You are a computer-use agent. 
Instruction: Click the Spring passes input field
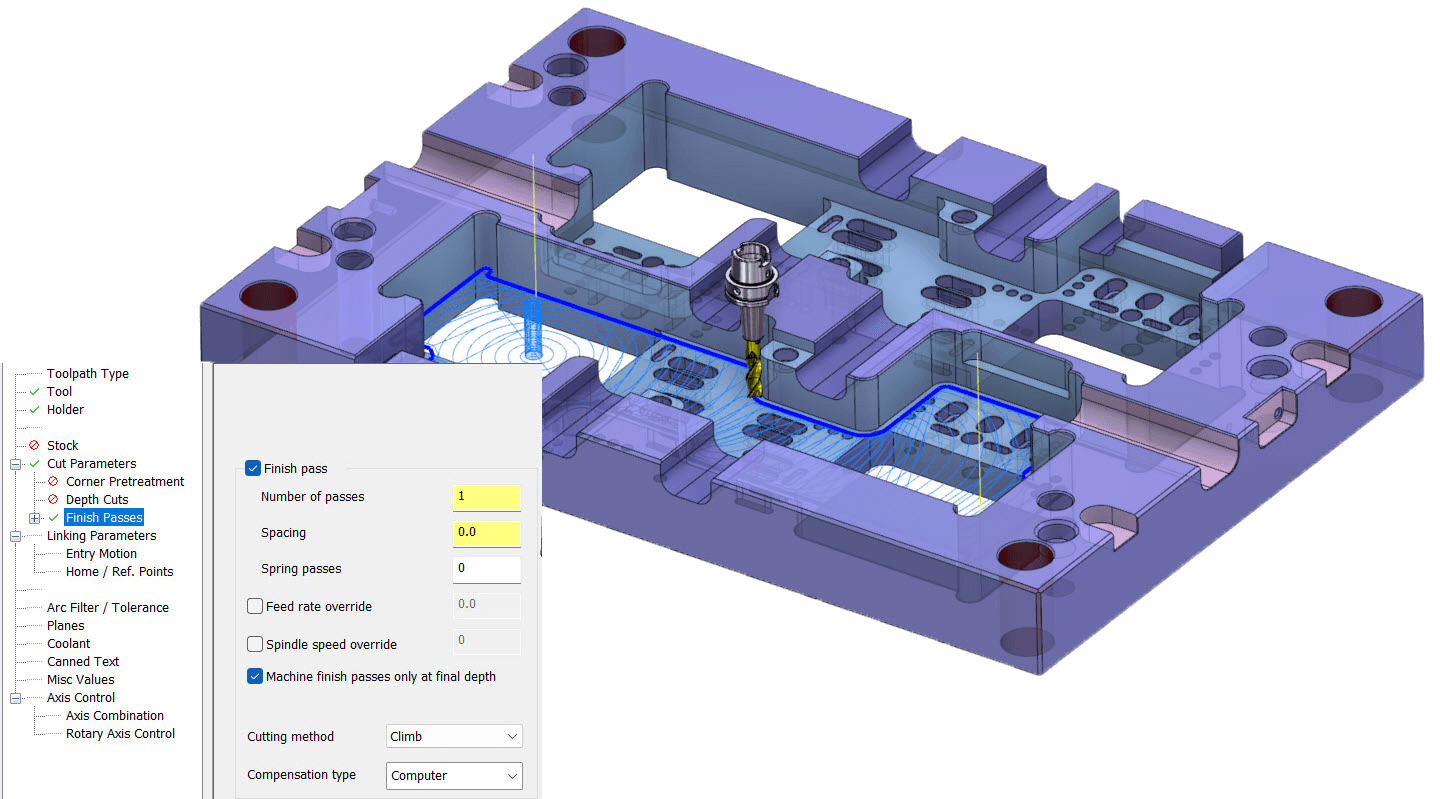486,569
